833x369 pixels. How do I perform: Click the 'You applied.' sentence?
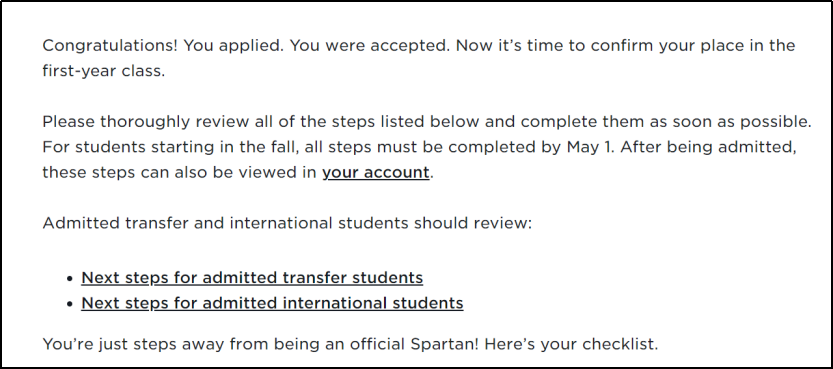point(234,46)
